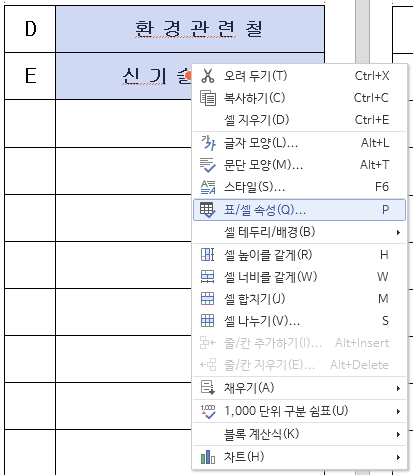Click the cell text 환 경 관 련 철
This screenshot has height=475, width=413.
[x=199, y=29]
